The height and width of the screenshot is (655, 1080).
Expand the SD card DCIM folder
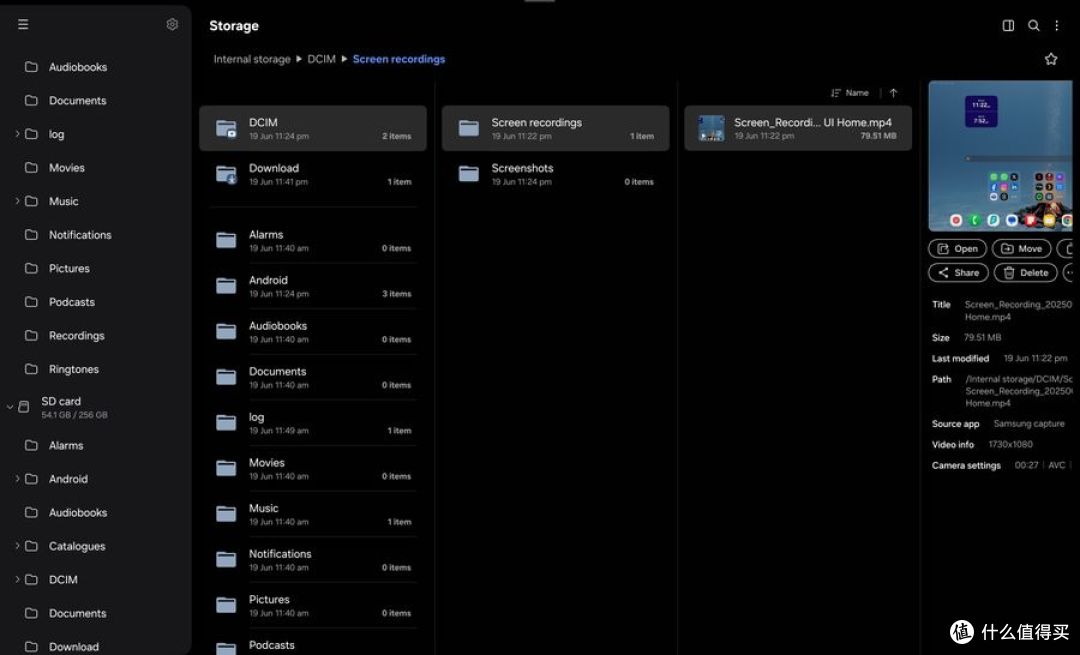click(17, 579)
